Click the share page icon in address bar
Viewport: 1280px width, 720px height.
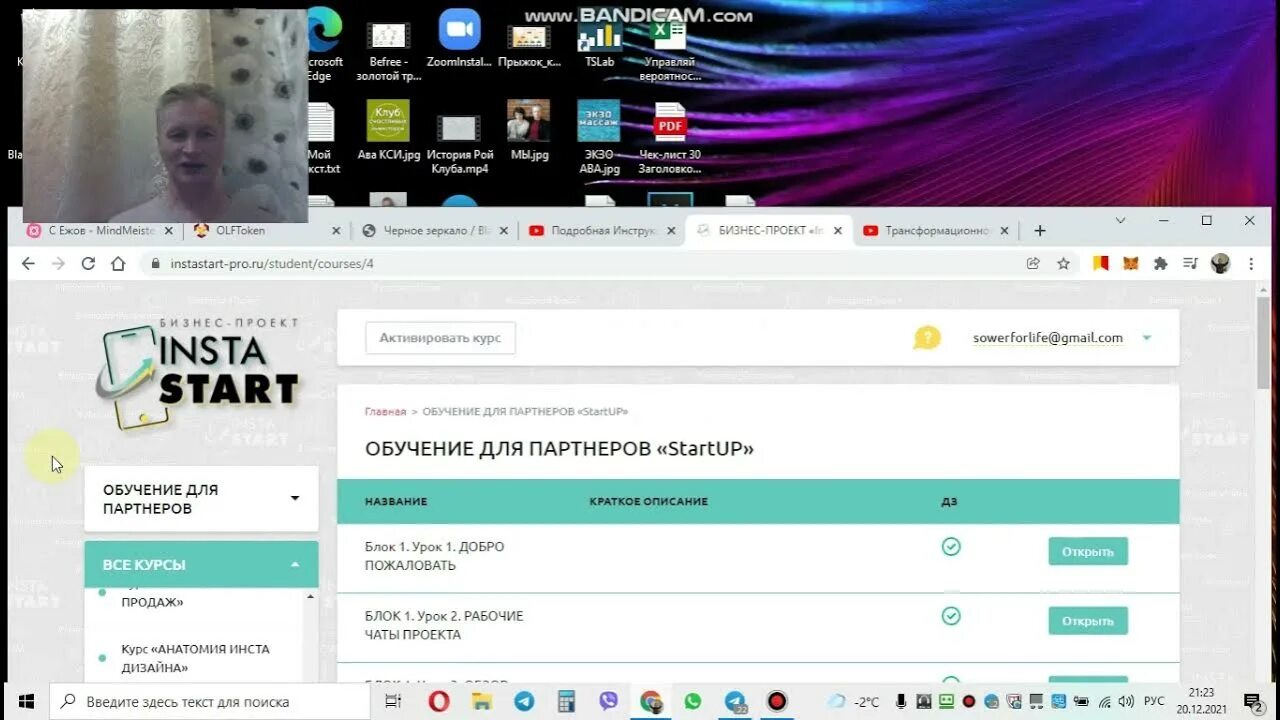1033,263
